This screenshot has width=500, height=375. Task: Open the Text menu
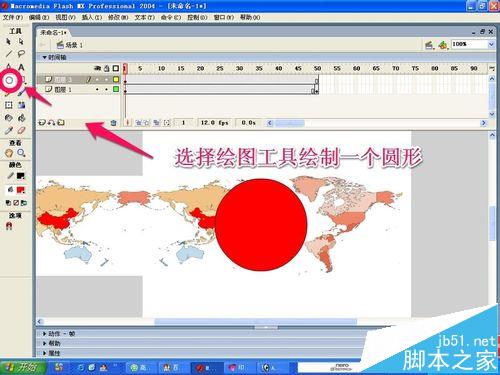pyautogui.click(x=144, y=17)
